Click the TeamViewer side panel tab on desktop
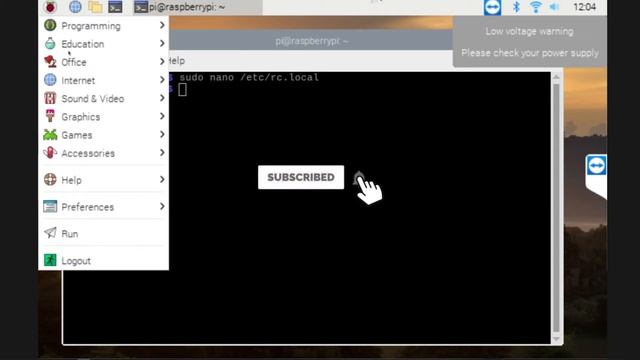Viewport: 640px width, 360px height. point(596,176)
